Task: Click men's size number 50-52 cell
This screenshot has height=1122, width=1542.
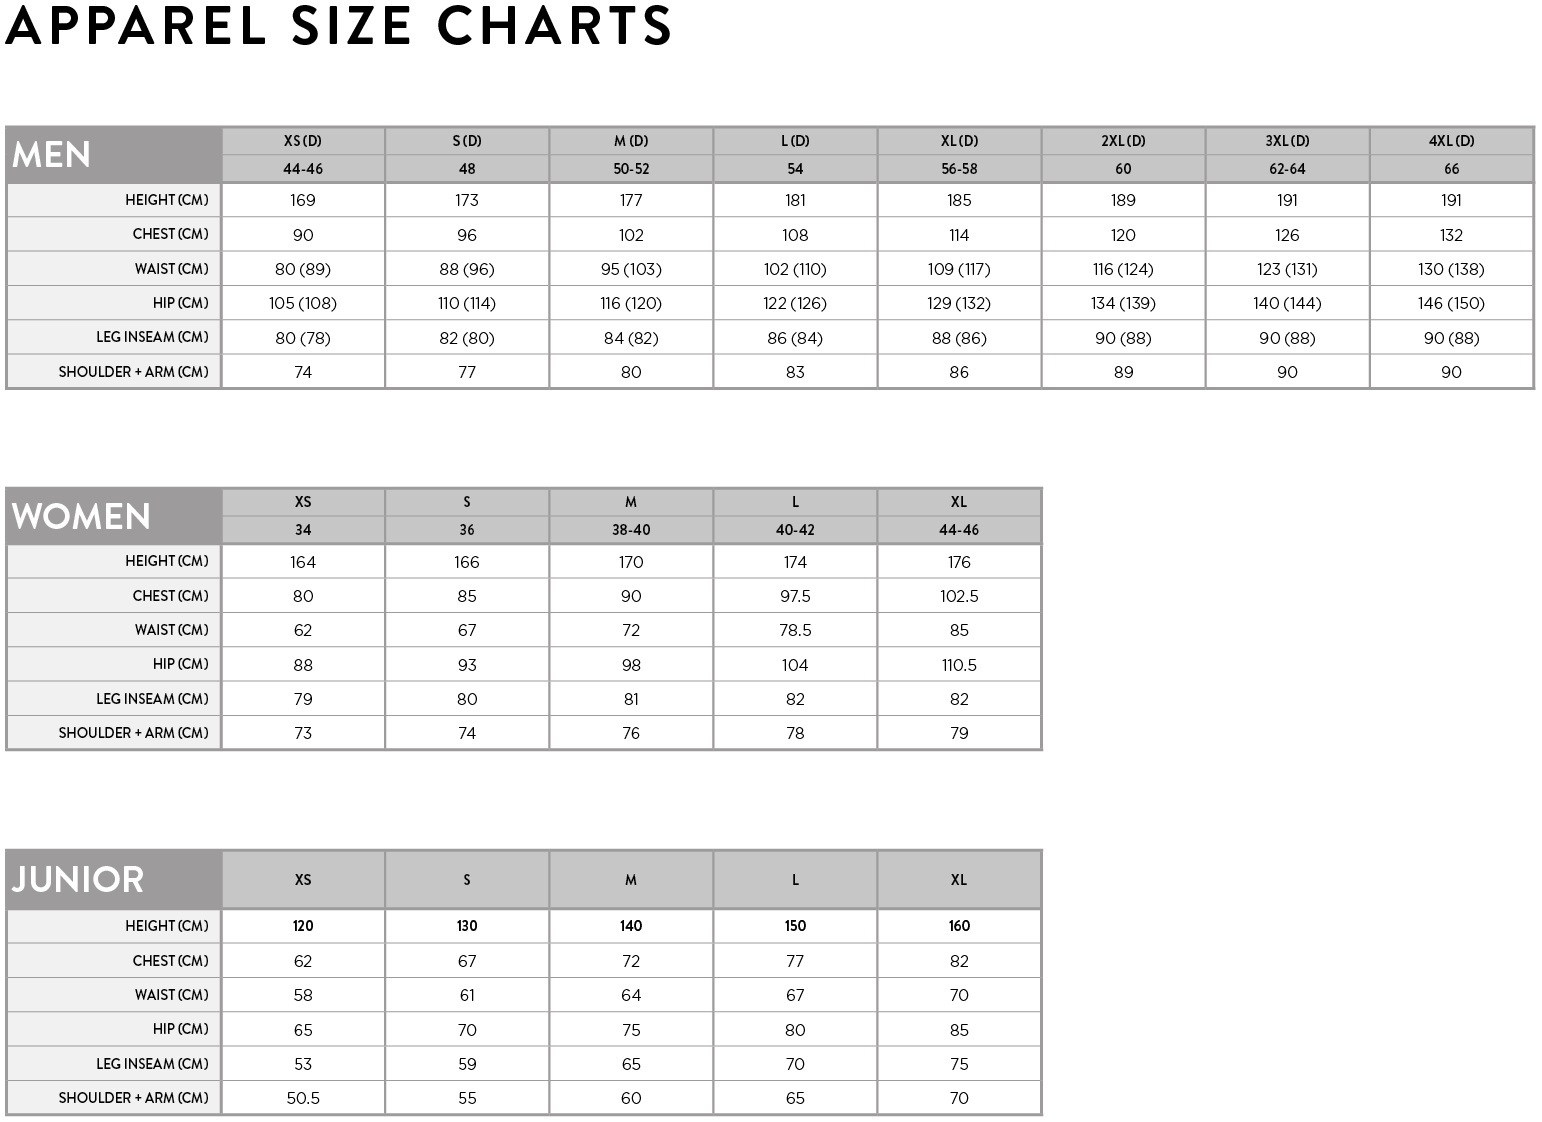Action: click(631, 169)
